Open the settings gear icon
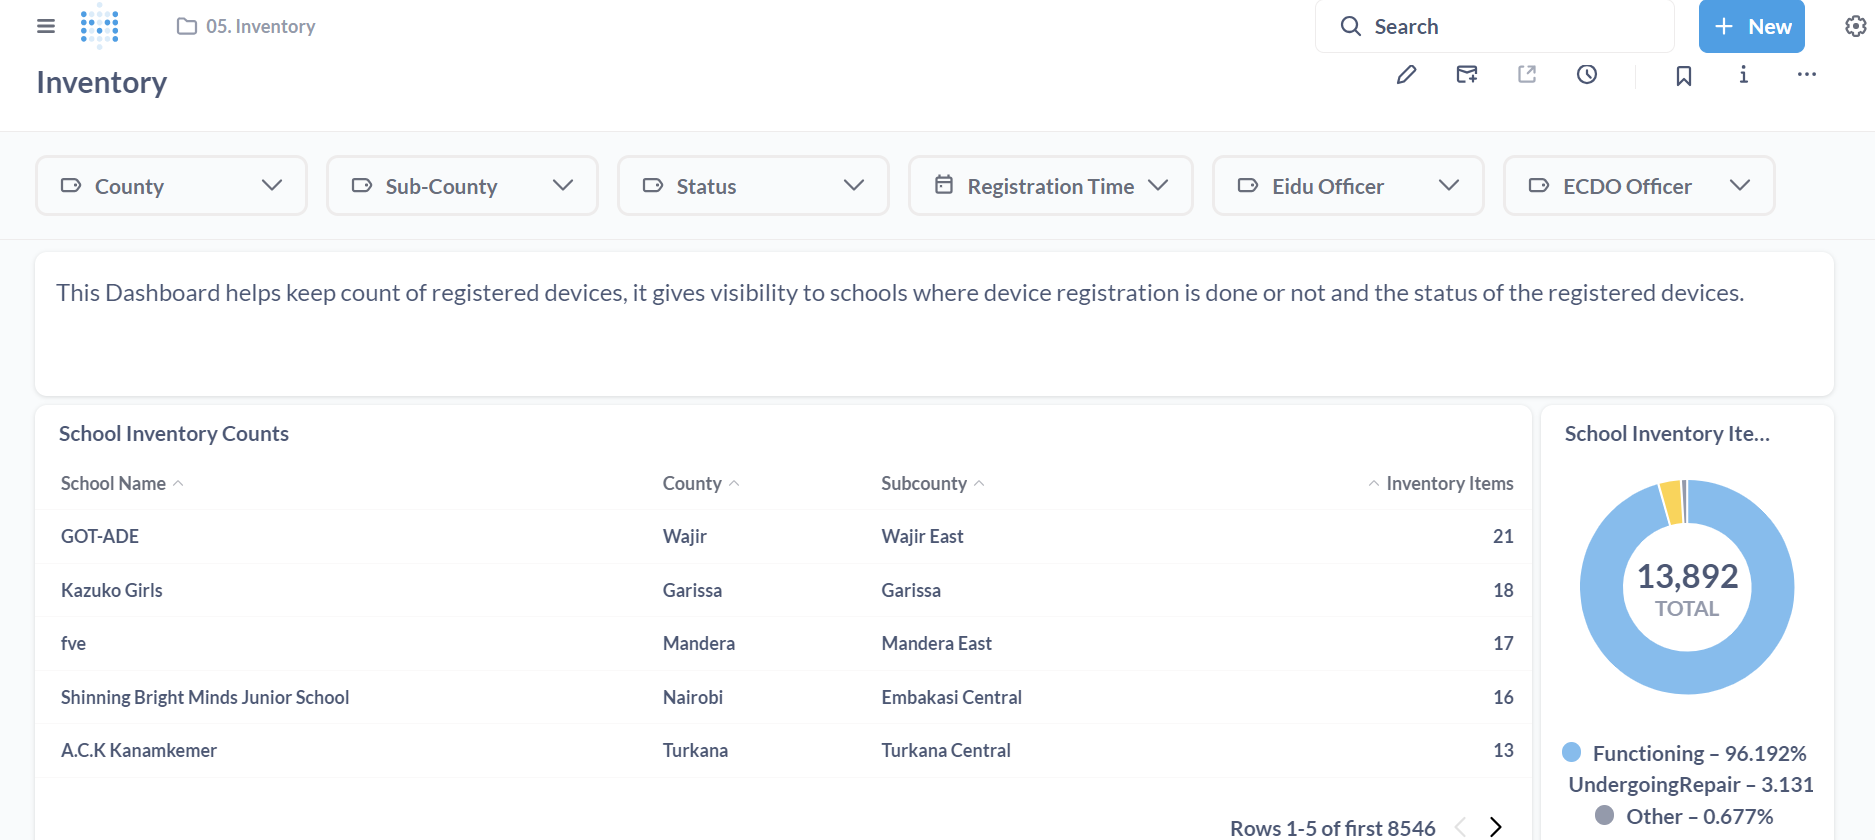 coord(1855,27)
